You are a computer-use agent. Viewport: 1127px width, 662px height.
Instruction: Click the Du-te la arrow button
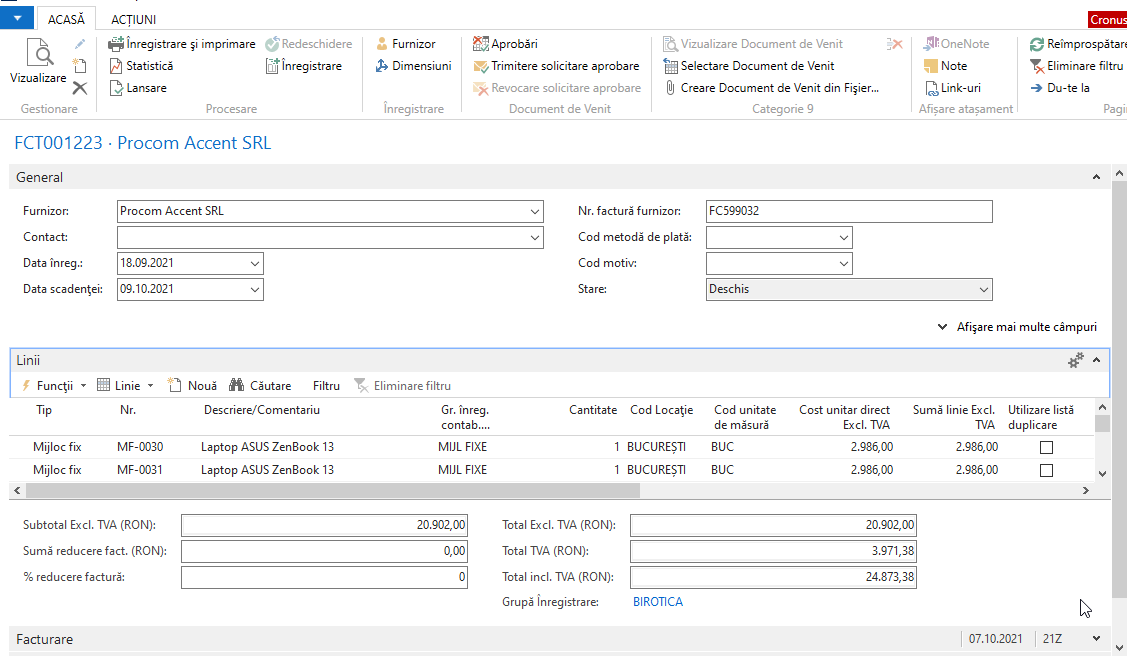[x=1060, y=88]
